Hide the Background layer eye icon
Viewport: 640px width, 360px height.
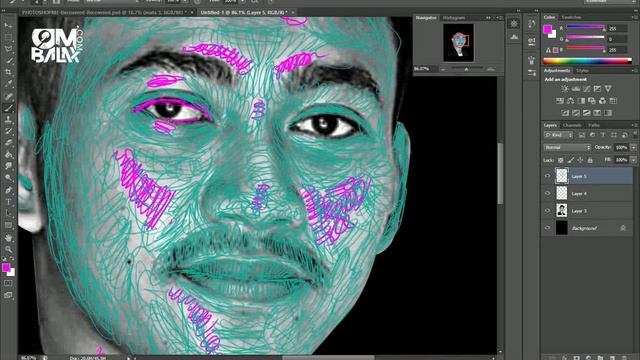coord(548,228)
